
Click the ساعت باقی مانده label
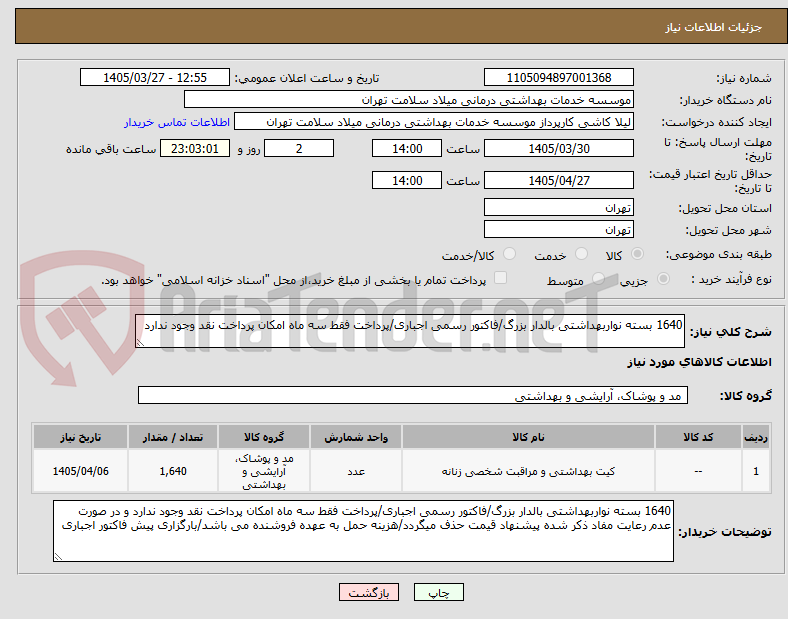coord(111,149)
